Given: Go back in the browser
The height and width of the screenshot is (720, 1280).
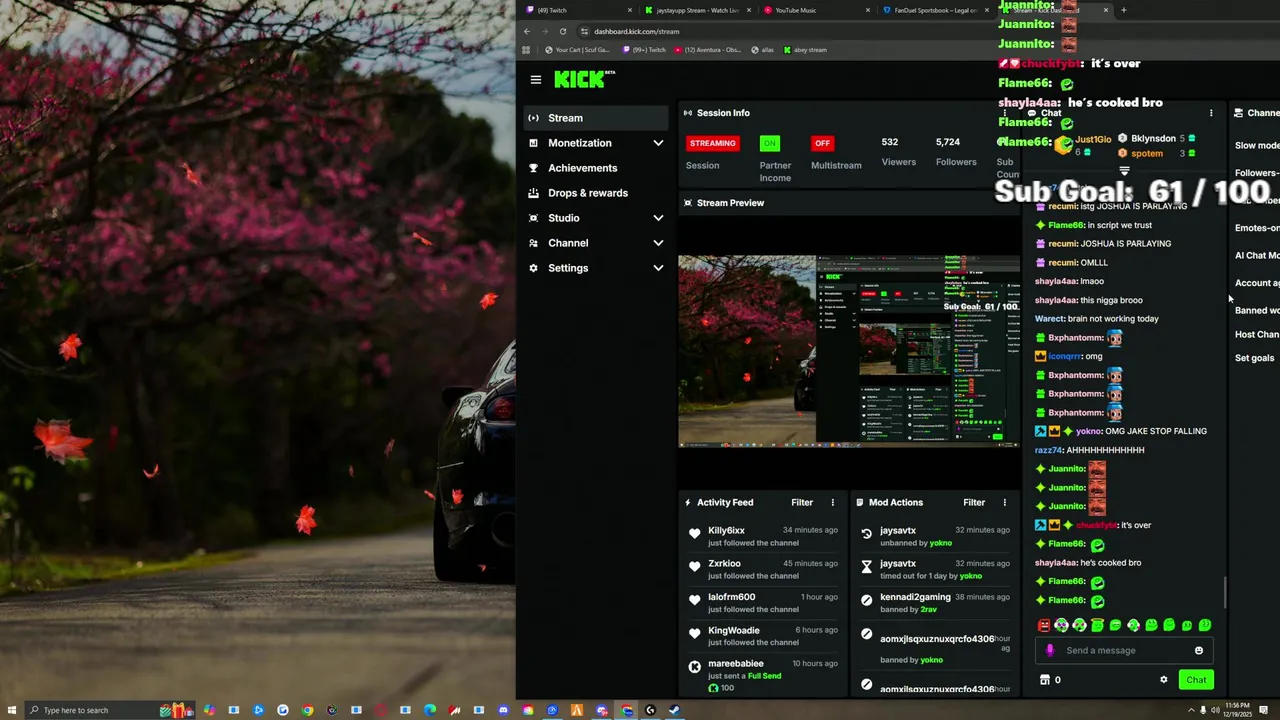Looking at the screenshot, I should tap(527, 31).
